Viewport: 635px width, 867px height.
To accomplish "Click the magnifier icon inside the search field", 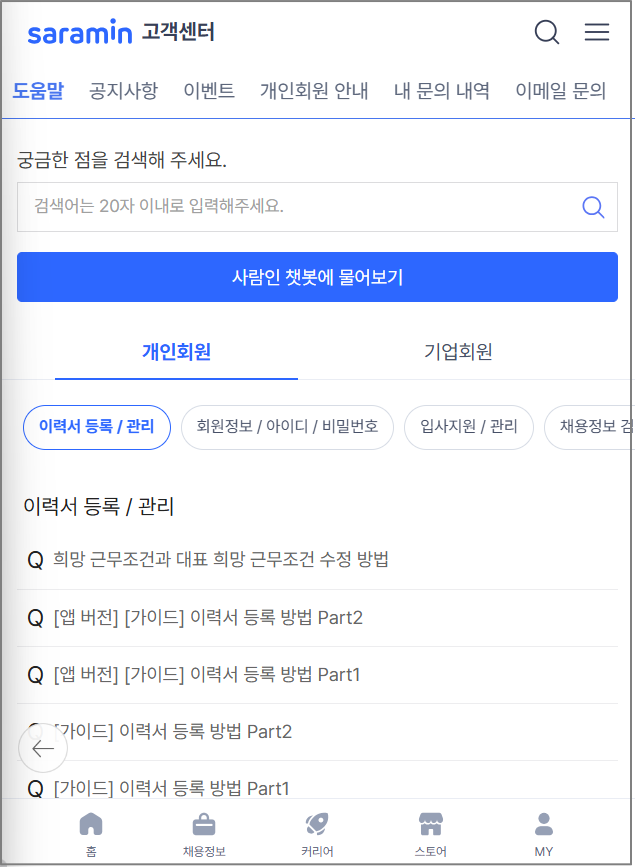I will pos(593,207).
